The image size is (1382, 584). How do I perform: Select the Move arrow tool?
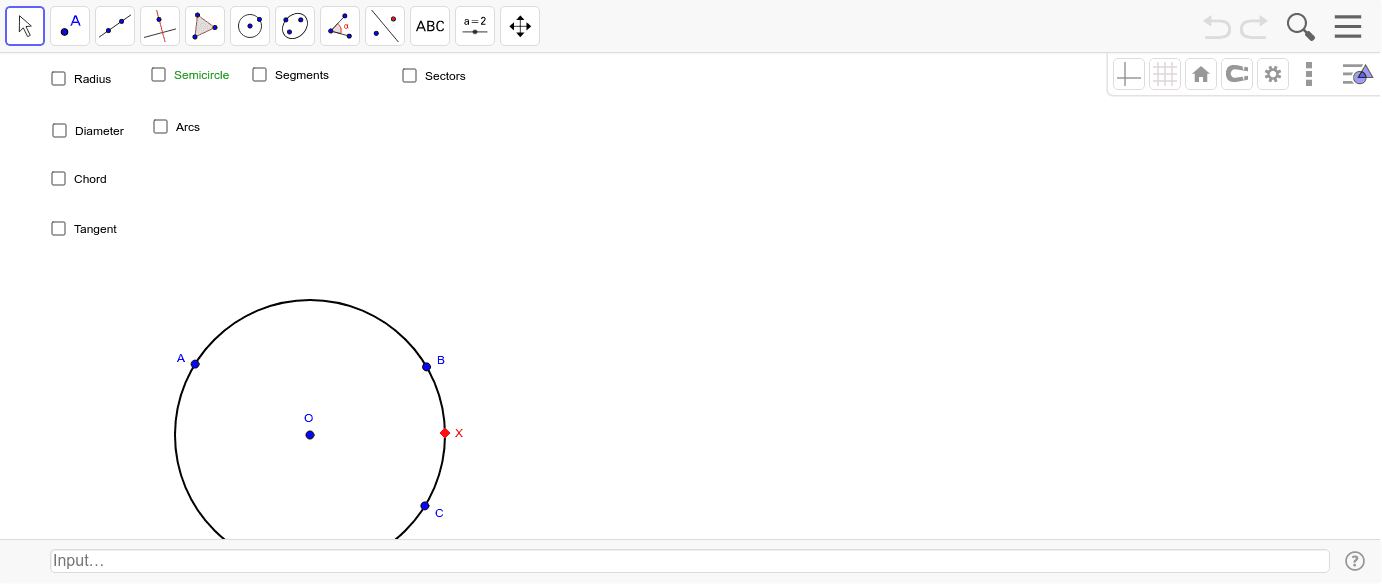coord(25,26)
